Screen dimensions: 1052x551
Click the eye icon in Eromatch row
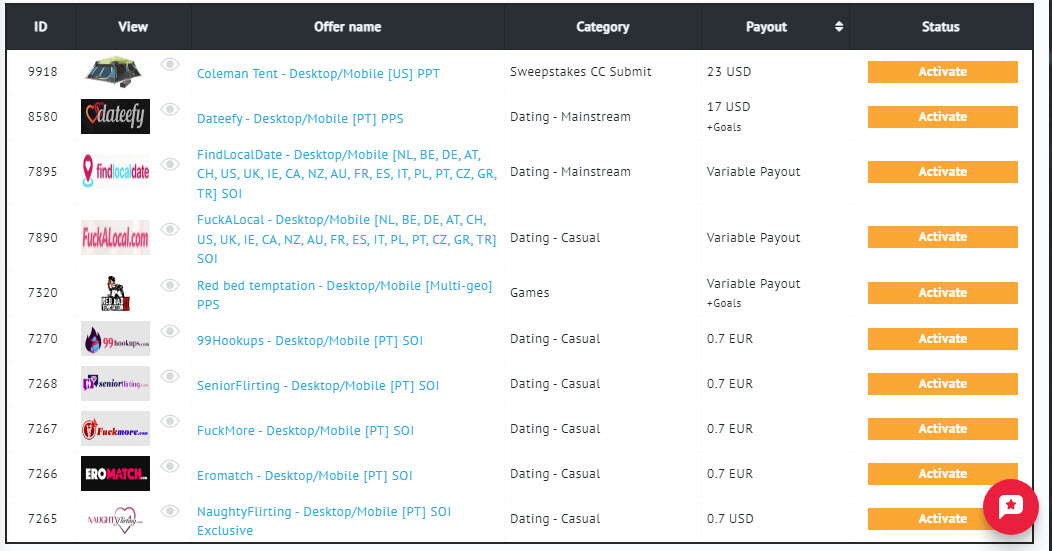click(x=170, y=466)
